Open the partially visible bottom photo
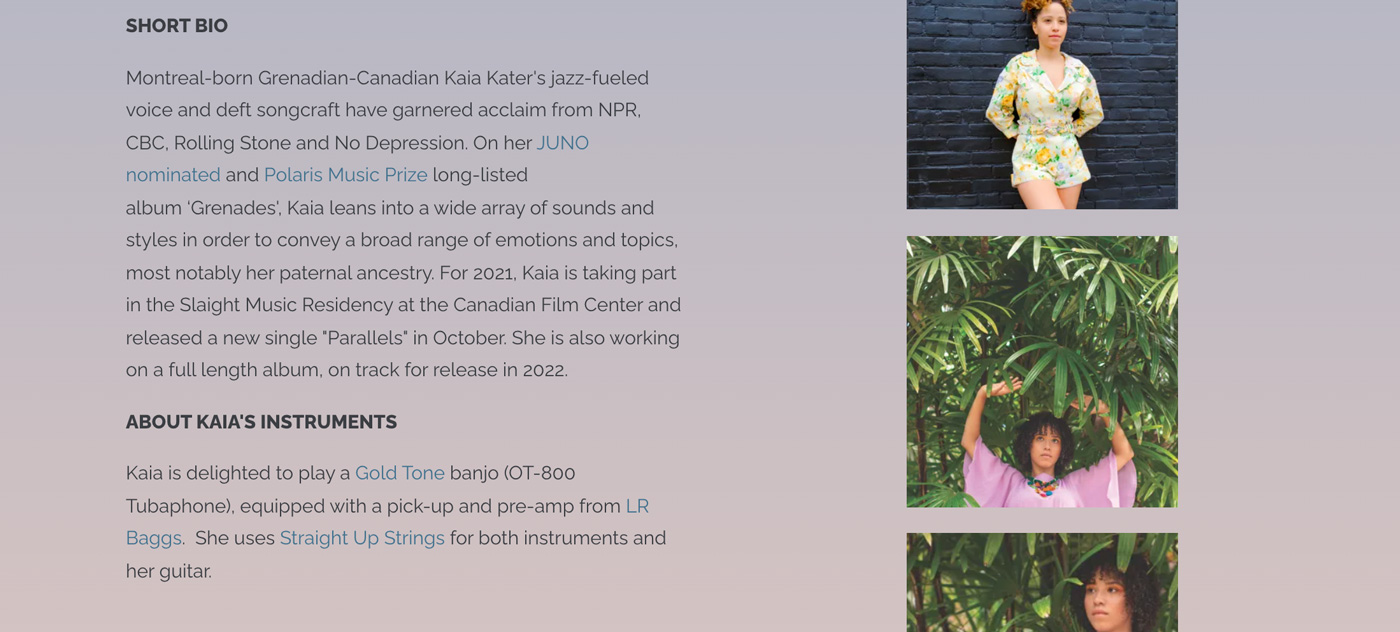The width and height of the screenshot is (1400, 632). click(1042, 582)
